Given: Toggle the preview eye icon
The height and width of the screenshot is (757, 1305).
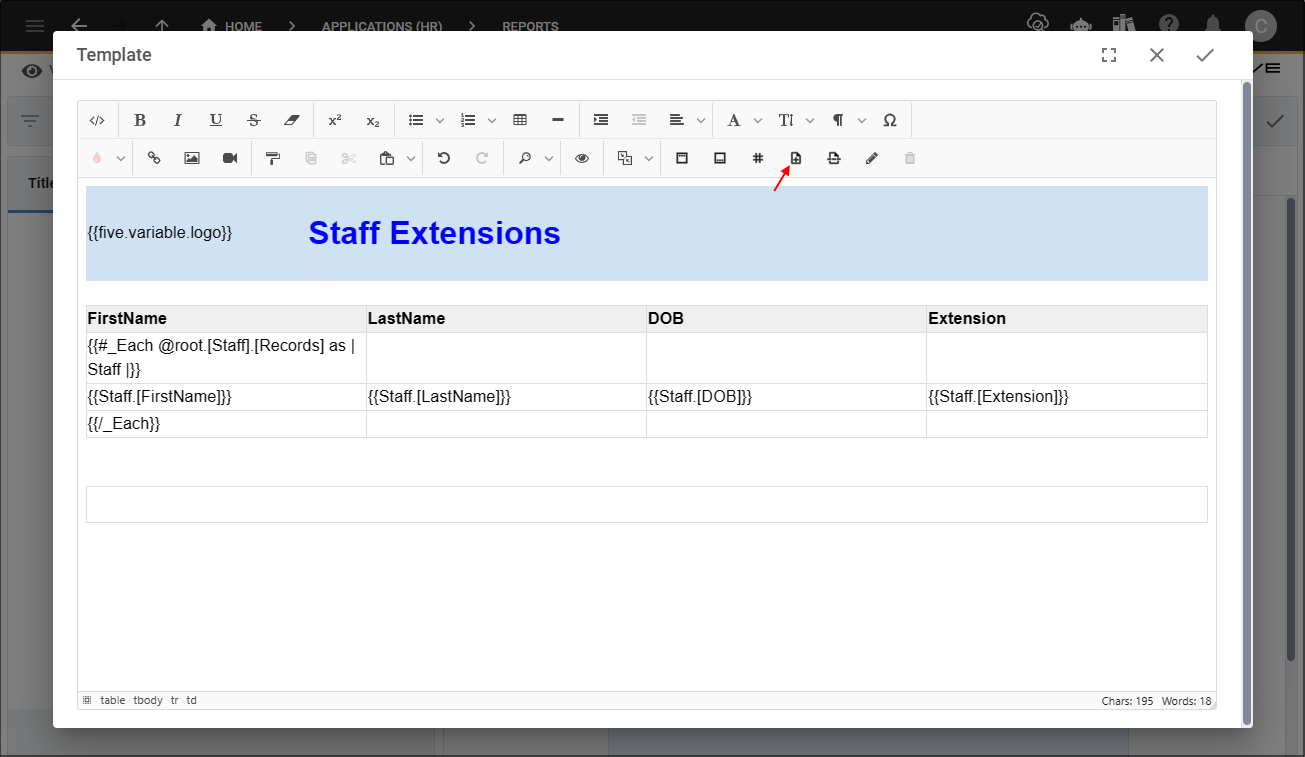Looking at the screenshot, I should 581,157.
